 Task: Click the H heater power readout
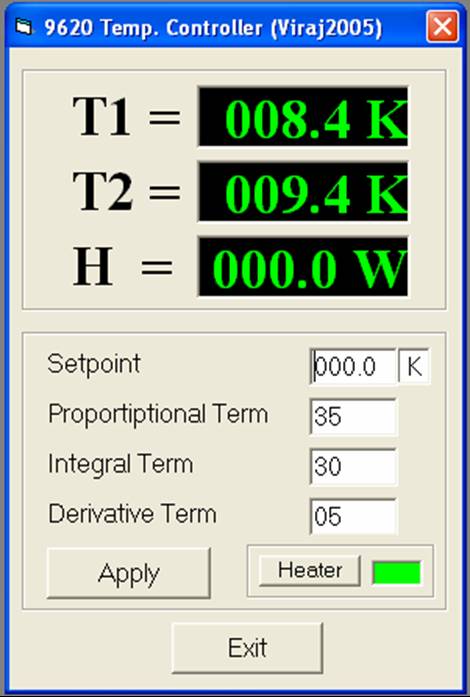(303, 267)
